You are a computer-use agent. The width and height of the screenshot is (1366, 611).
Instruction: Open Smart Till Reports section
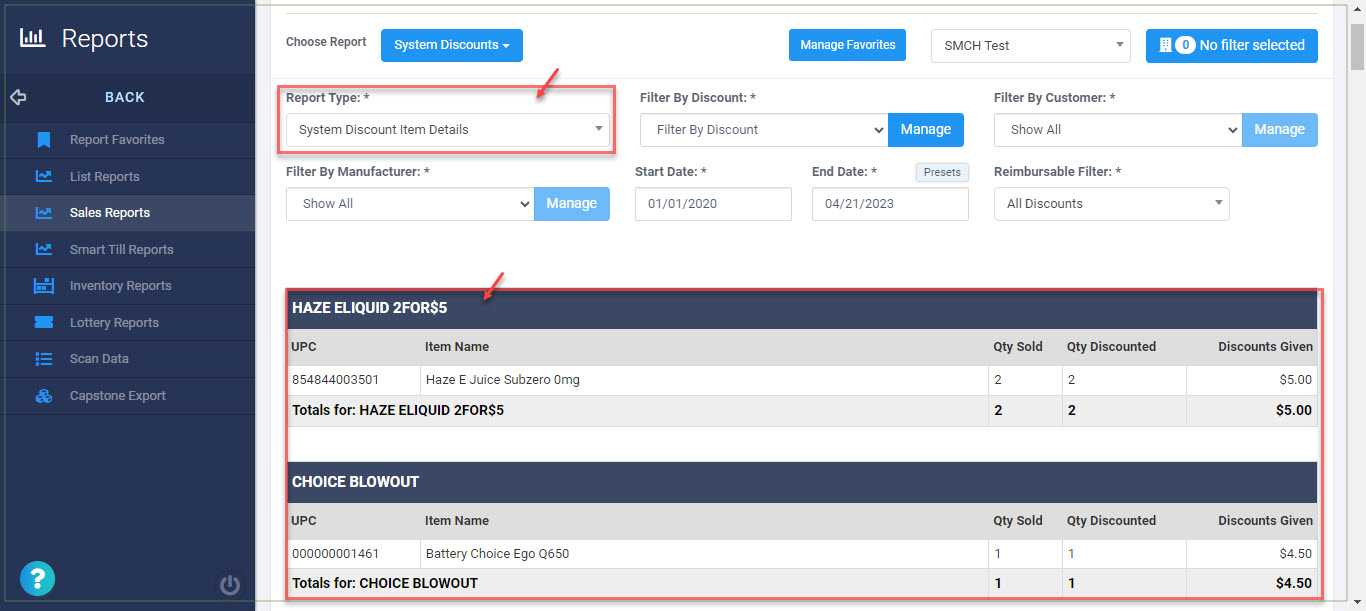tap(127, 250)
